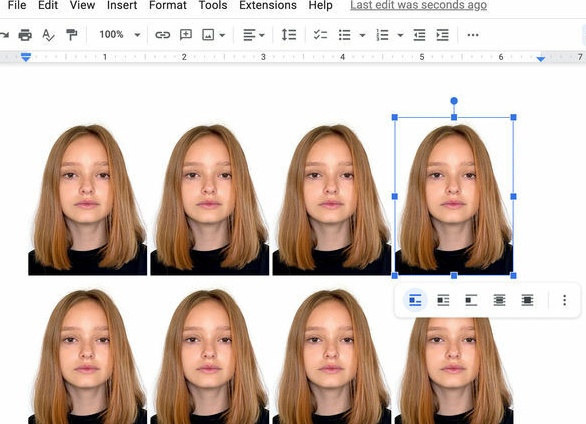Click top-left resize handle of selected photo

pos(395,117)
